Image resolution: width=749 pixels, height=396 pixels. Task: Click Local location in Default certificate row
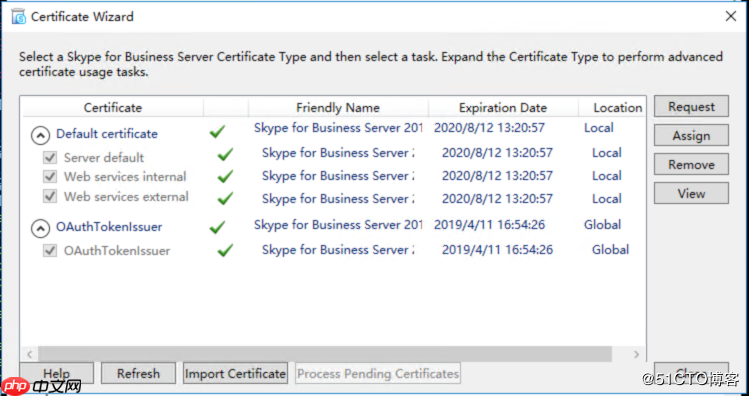pos(599,128)
